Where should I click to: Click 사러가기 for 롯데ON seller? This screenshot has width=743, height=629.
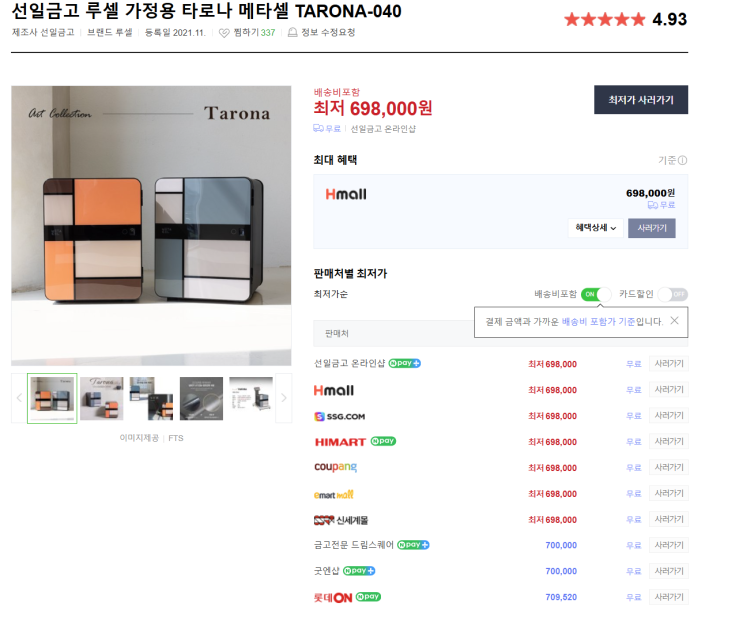pos(669,597)
